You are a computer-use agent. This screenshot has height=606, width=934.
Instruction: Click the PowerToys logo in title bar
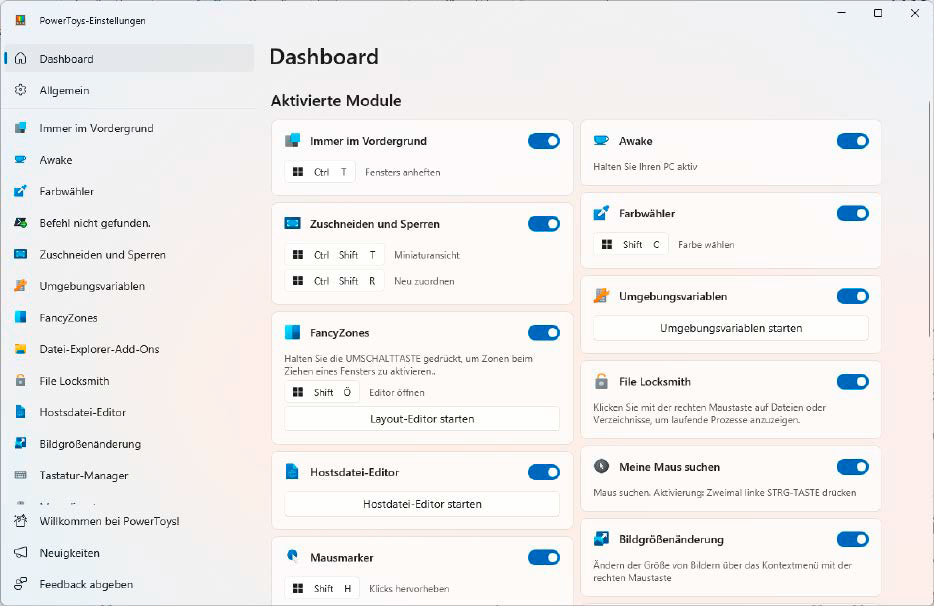coord(21,20)
